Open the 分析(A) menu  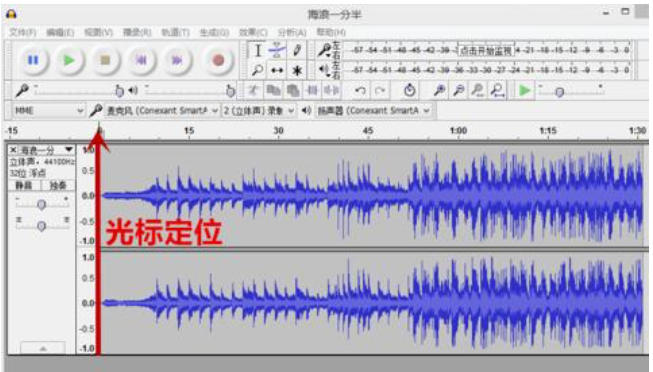(292, 32)
